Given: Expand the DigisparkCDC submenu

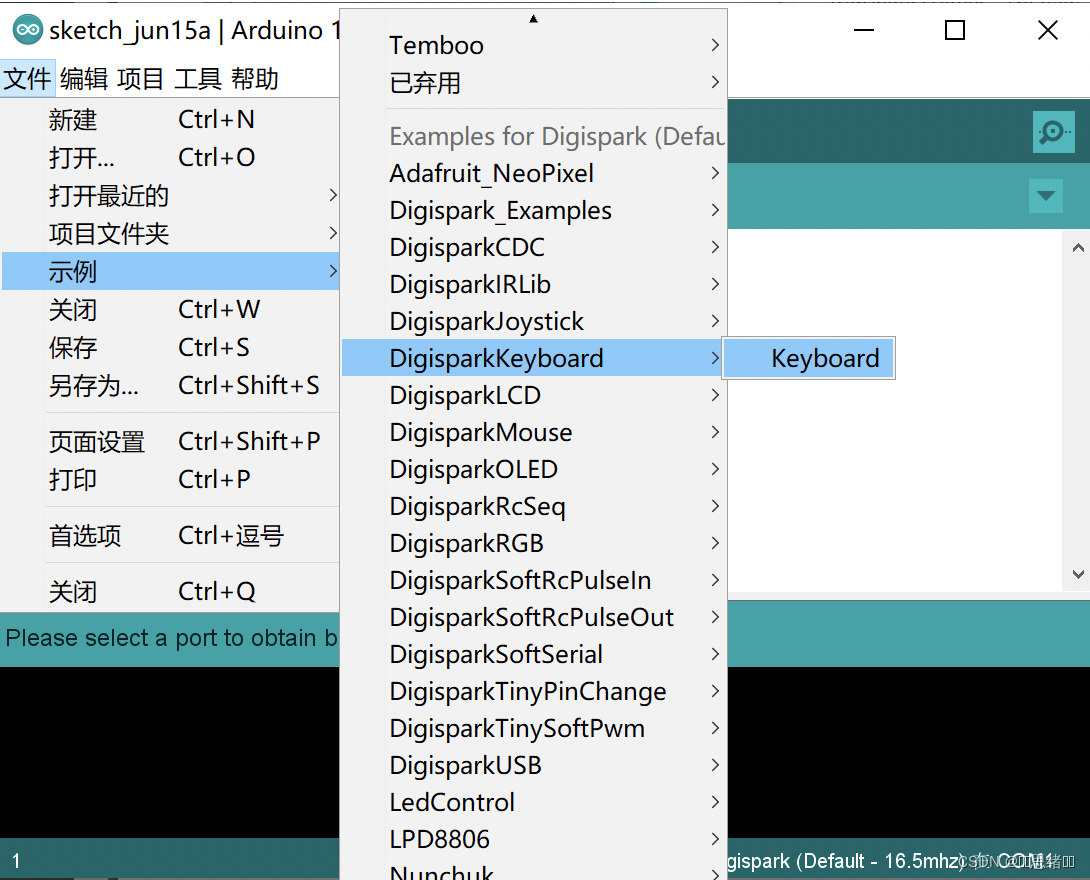Looking at the screenshot, I should click(x=534, y=247).
